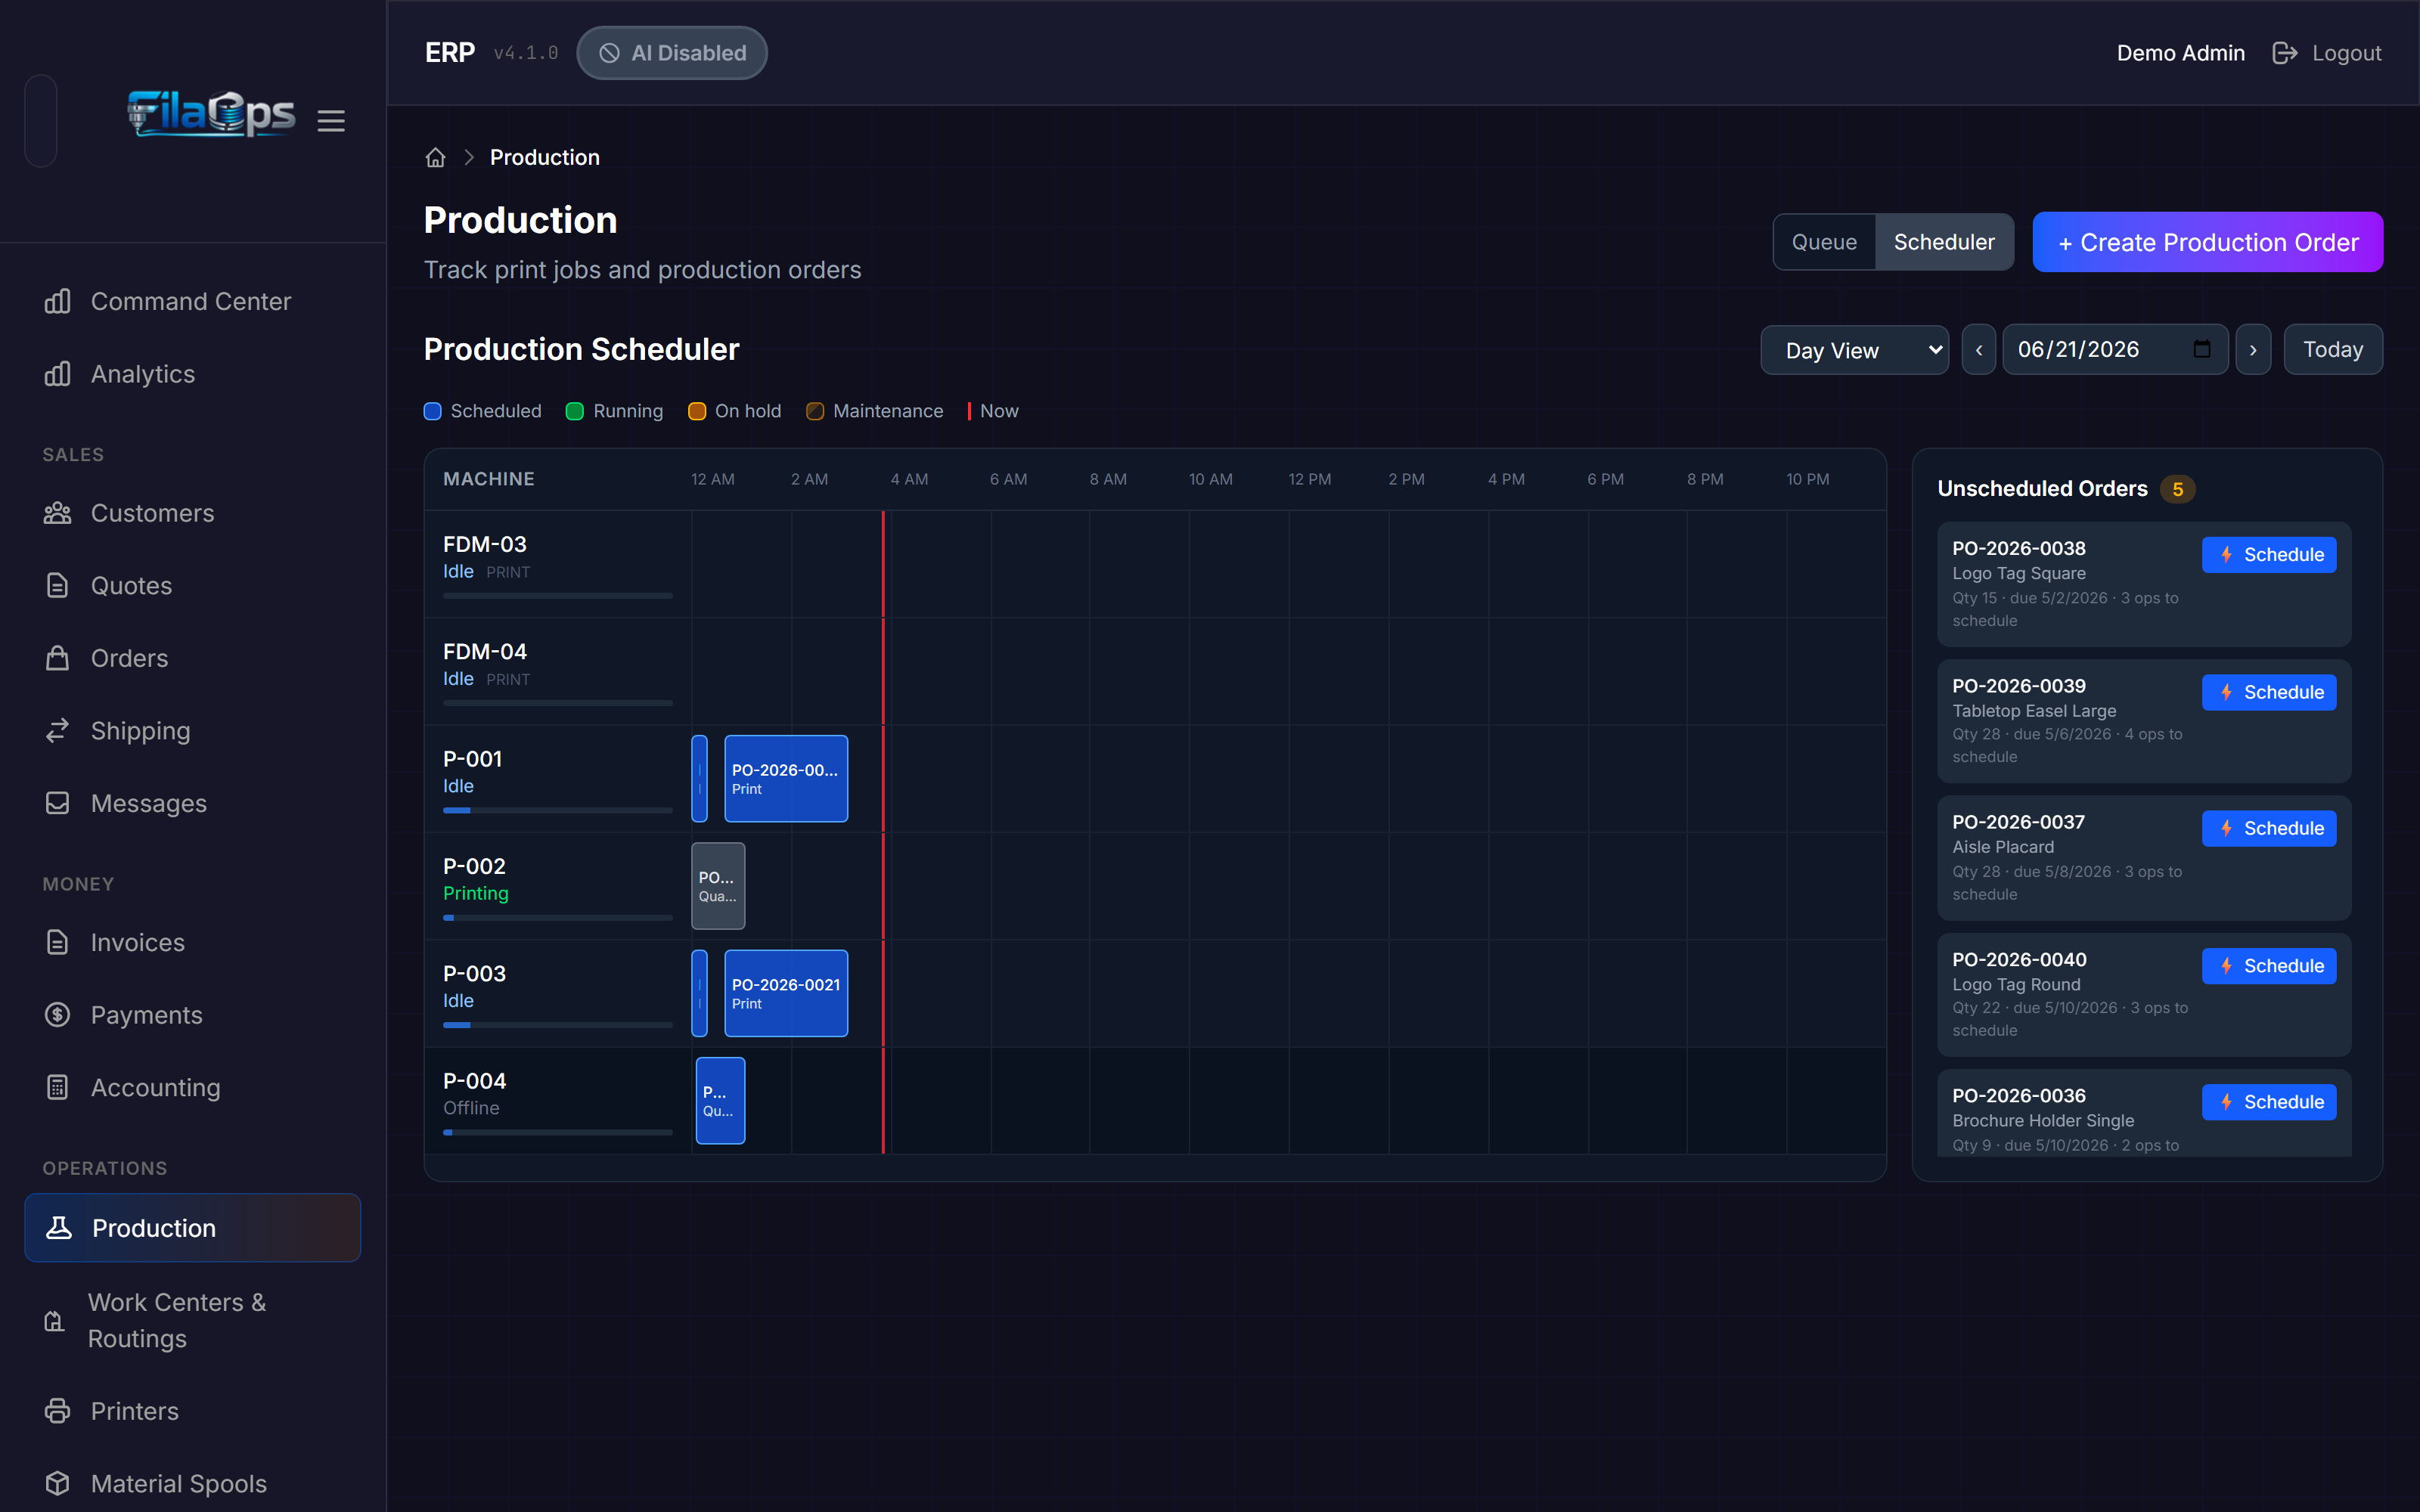Click the Running legend swatch
Image resolution: width=2420 pixels, height=1512 pixels.
(x=575, y=411)
